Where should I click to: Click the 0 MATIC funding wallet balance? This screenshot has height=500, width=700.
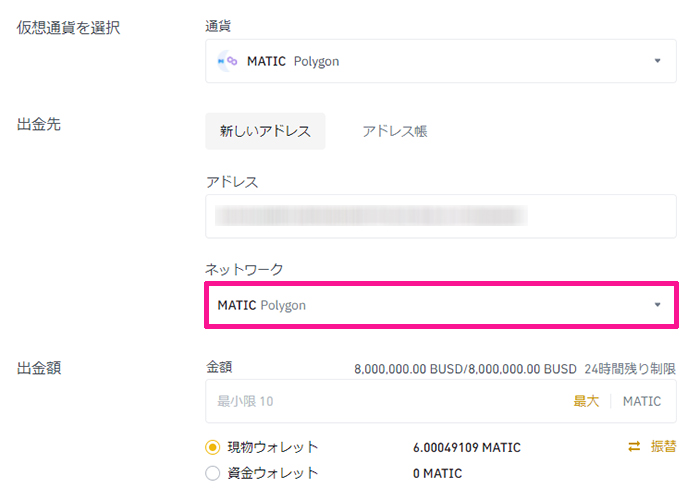click(x=437, y=473)
